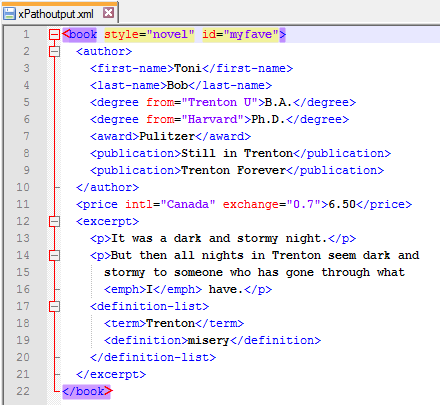The width and height of the screenshot is (440, 405).
Task: Click the save disk icon on xPathoutput.xml tab
Action: click(9, 14)
